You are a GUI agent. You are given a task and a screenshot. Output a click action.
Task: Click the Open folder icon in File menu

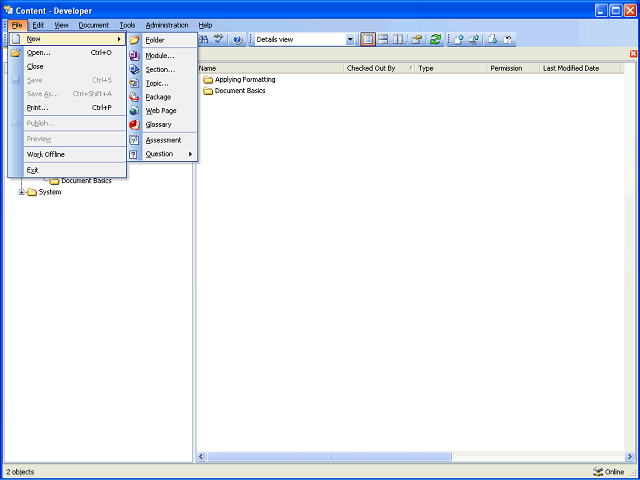pos(16,53)
